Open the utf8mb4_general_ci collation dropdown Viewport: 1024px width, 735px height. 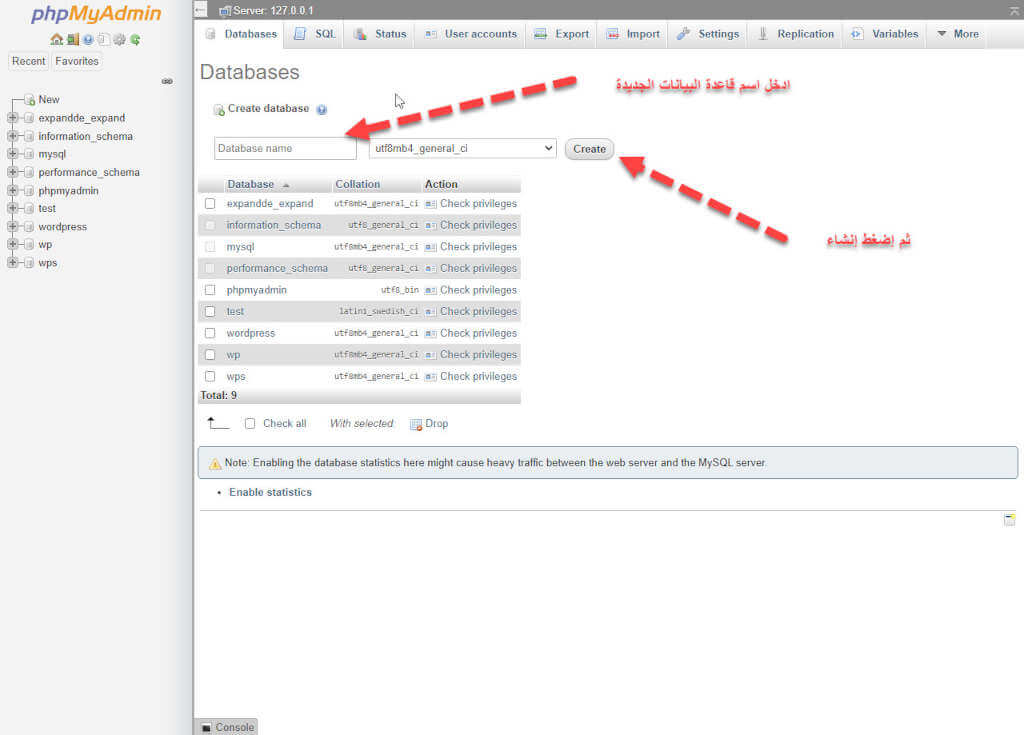pyautogui.click(x=463, y=148)
